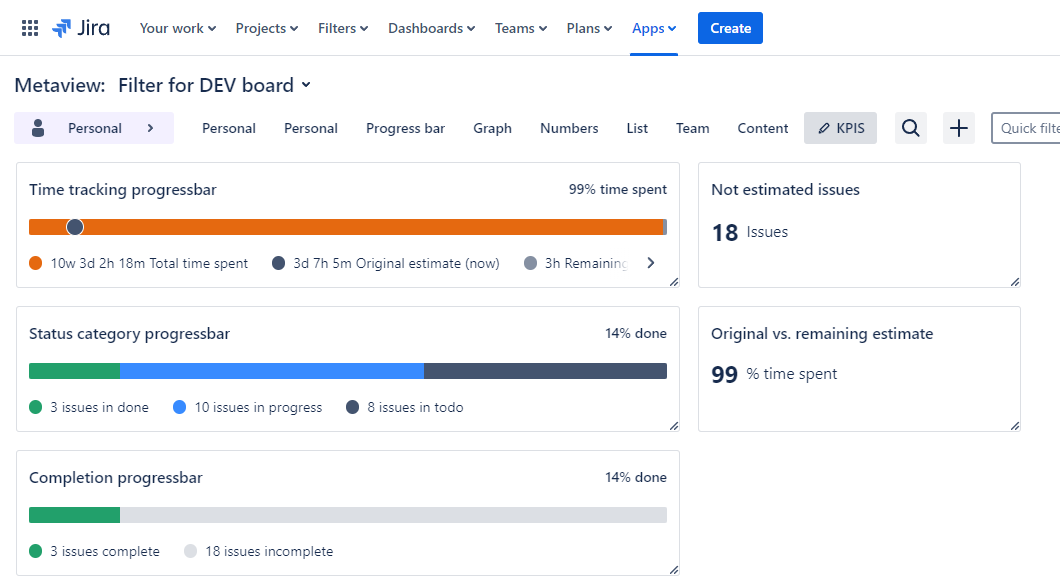
Task: Select the Numbers tab
Action: (x=569, y=128)
